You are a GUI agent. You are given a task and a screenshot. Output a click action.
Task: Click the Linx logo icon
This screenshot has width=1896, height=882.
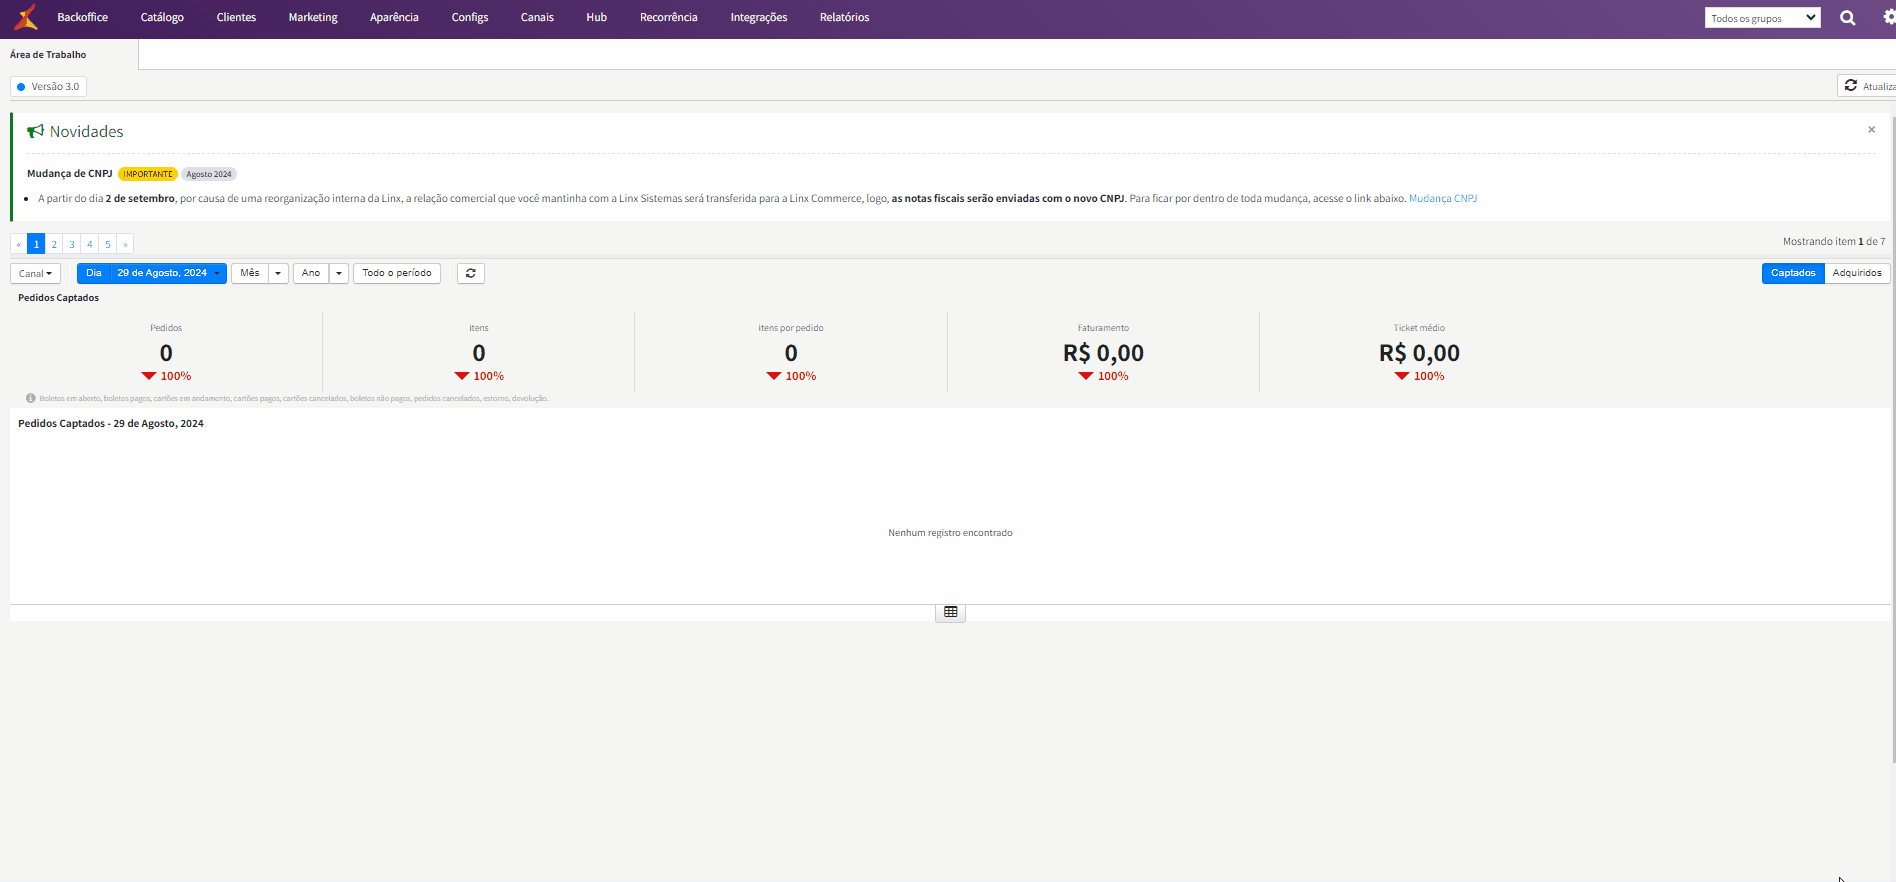(27, 17)
